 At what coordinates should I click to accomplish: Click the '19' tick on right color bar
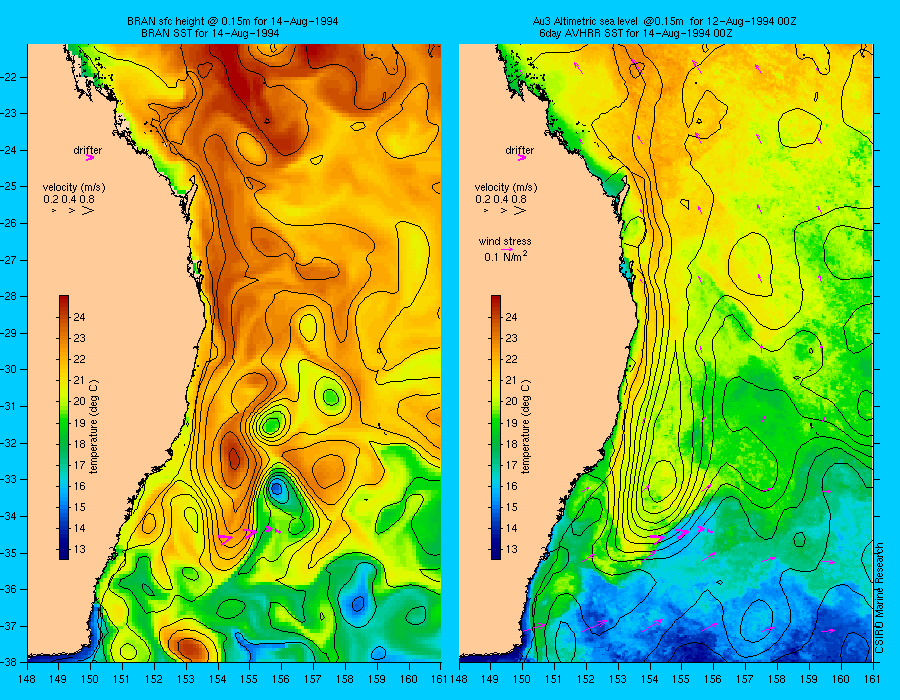(511, 423)
